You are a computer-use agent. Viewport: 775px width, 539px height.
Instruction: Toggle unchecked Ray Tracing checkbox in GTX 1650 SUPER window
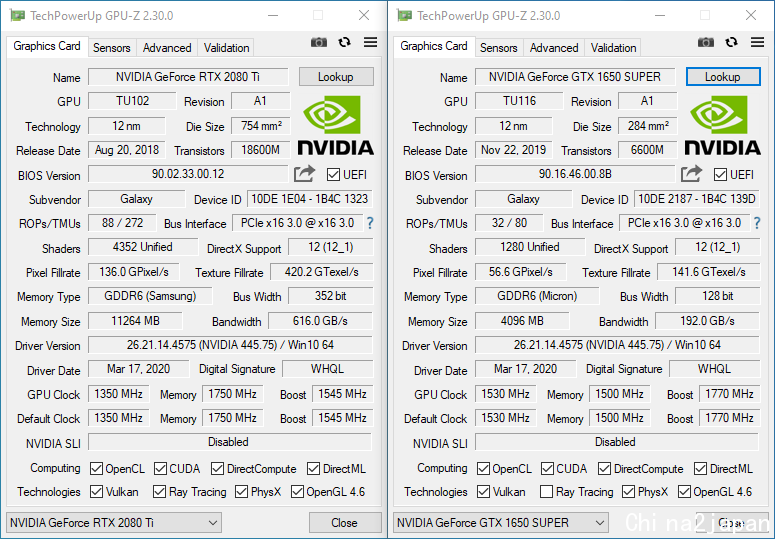tap(546, 492)
